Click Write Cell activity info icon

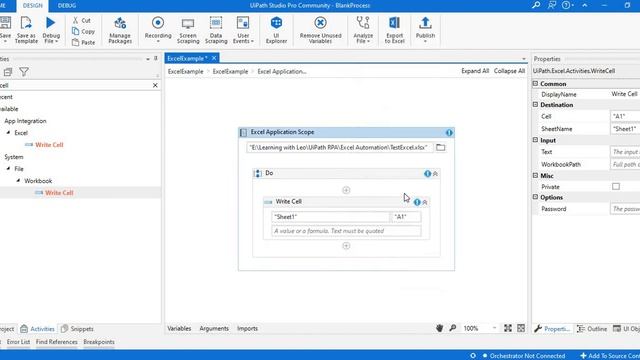pyautogui.click(x=417, y=202)
